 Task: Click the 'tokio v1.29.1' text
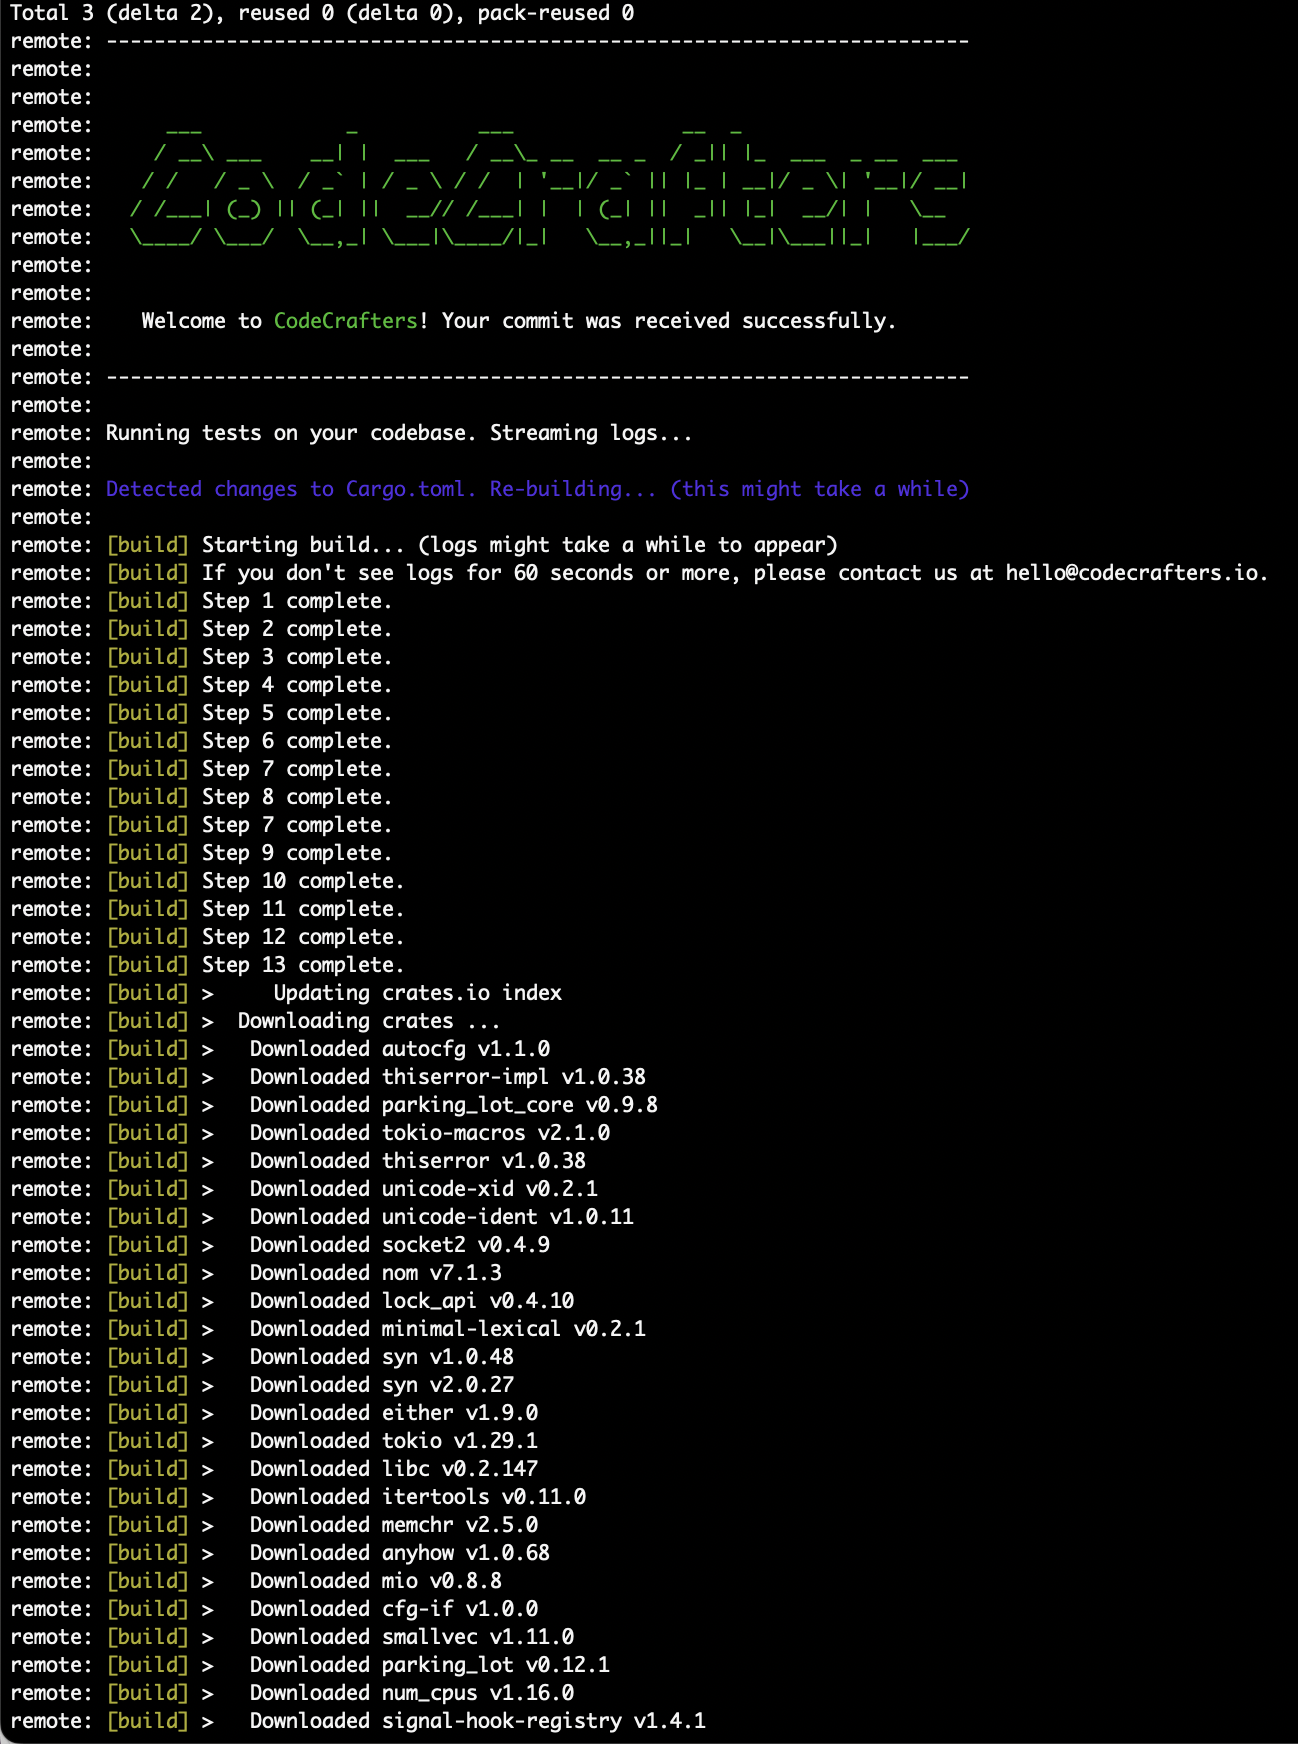coord(460,1441)
